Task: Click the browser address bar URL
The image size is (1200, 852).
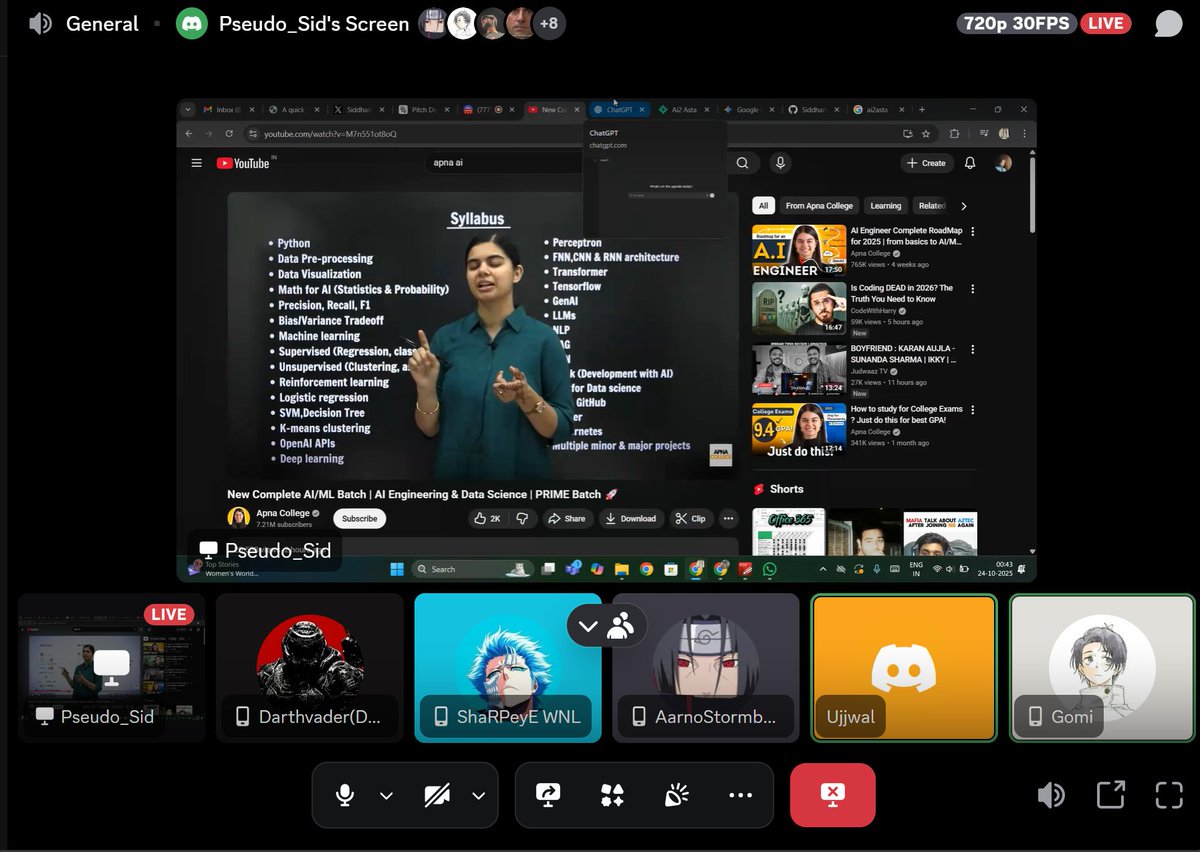Action: coord(330,133)
